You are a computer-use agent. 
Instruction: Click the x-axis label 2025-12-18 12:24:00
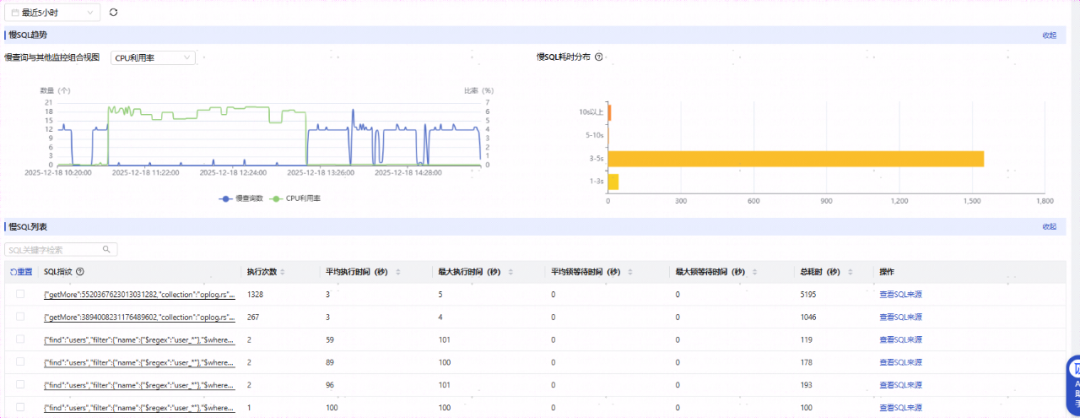232,173
